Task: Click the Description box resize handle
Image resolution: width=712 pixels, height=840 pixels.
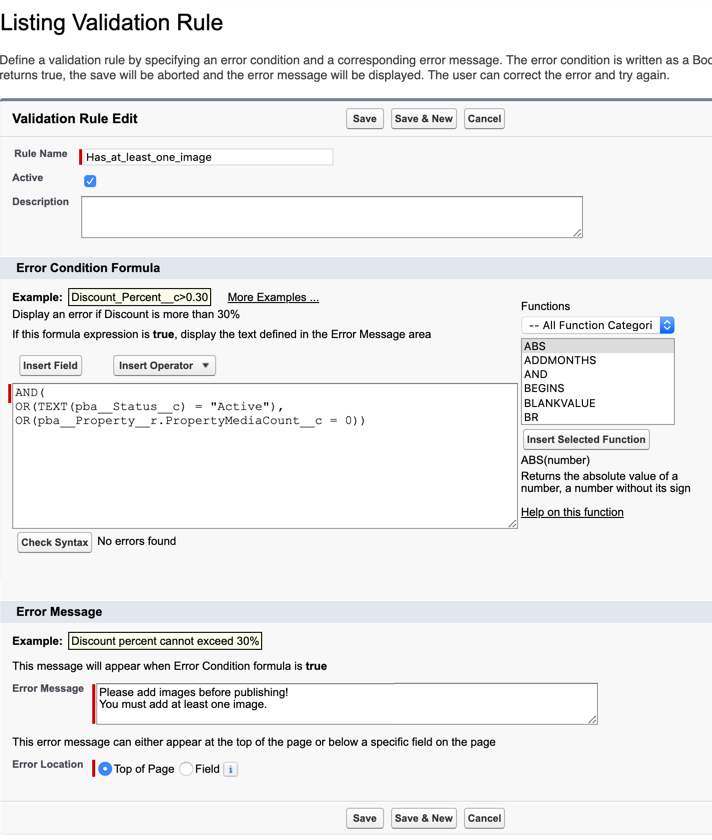Action: [578, 232]
